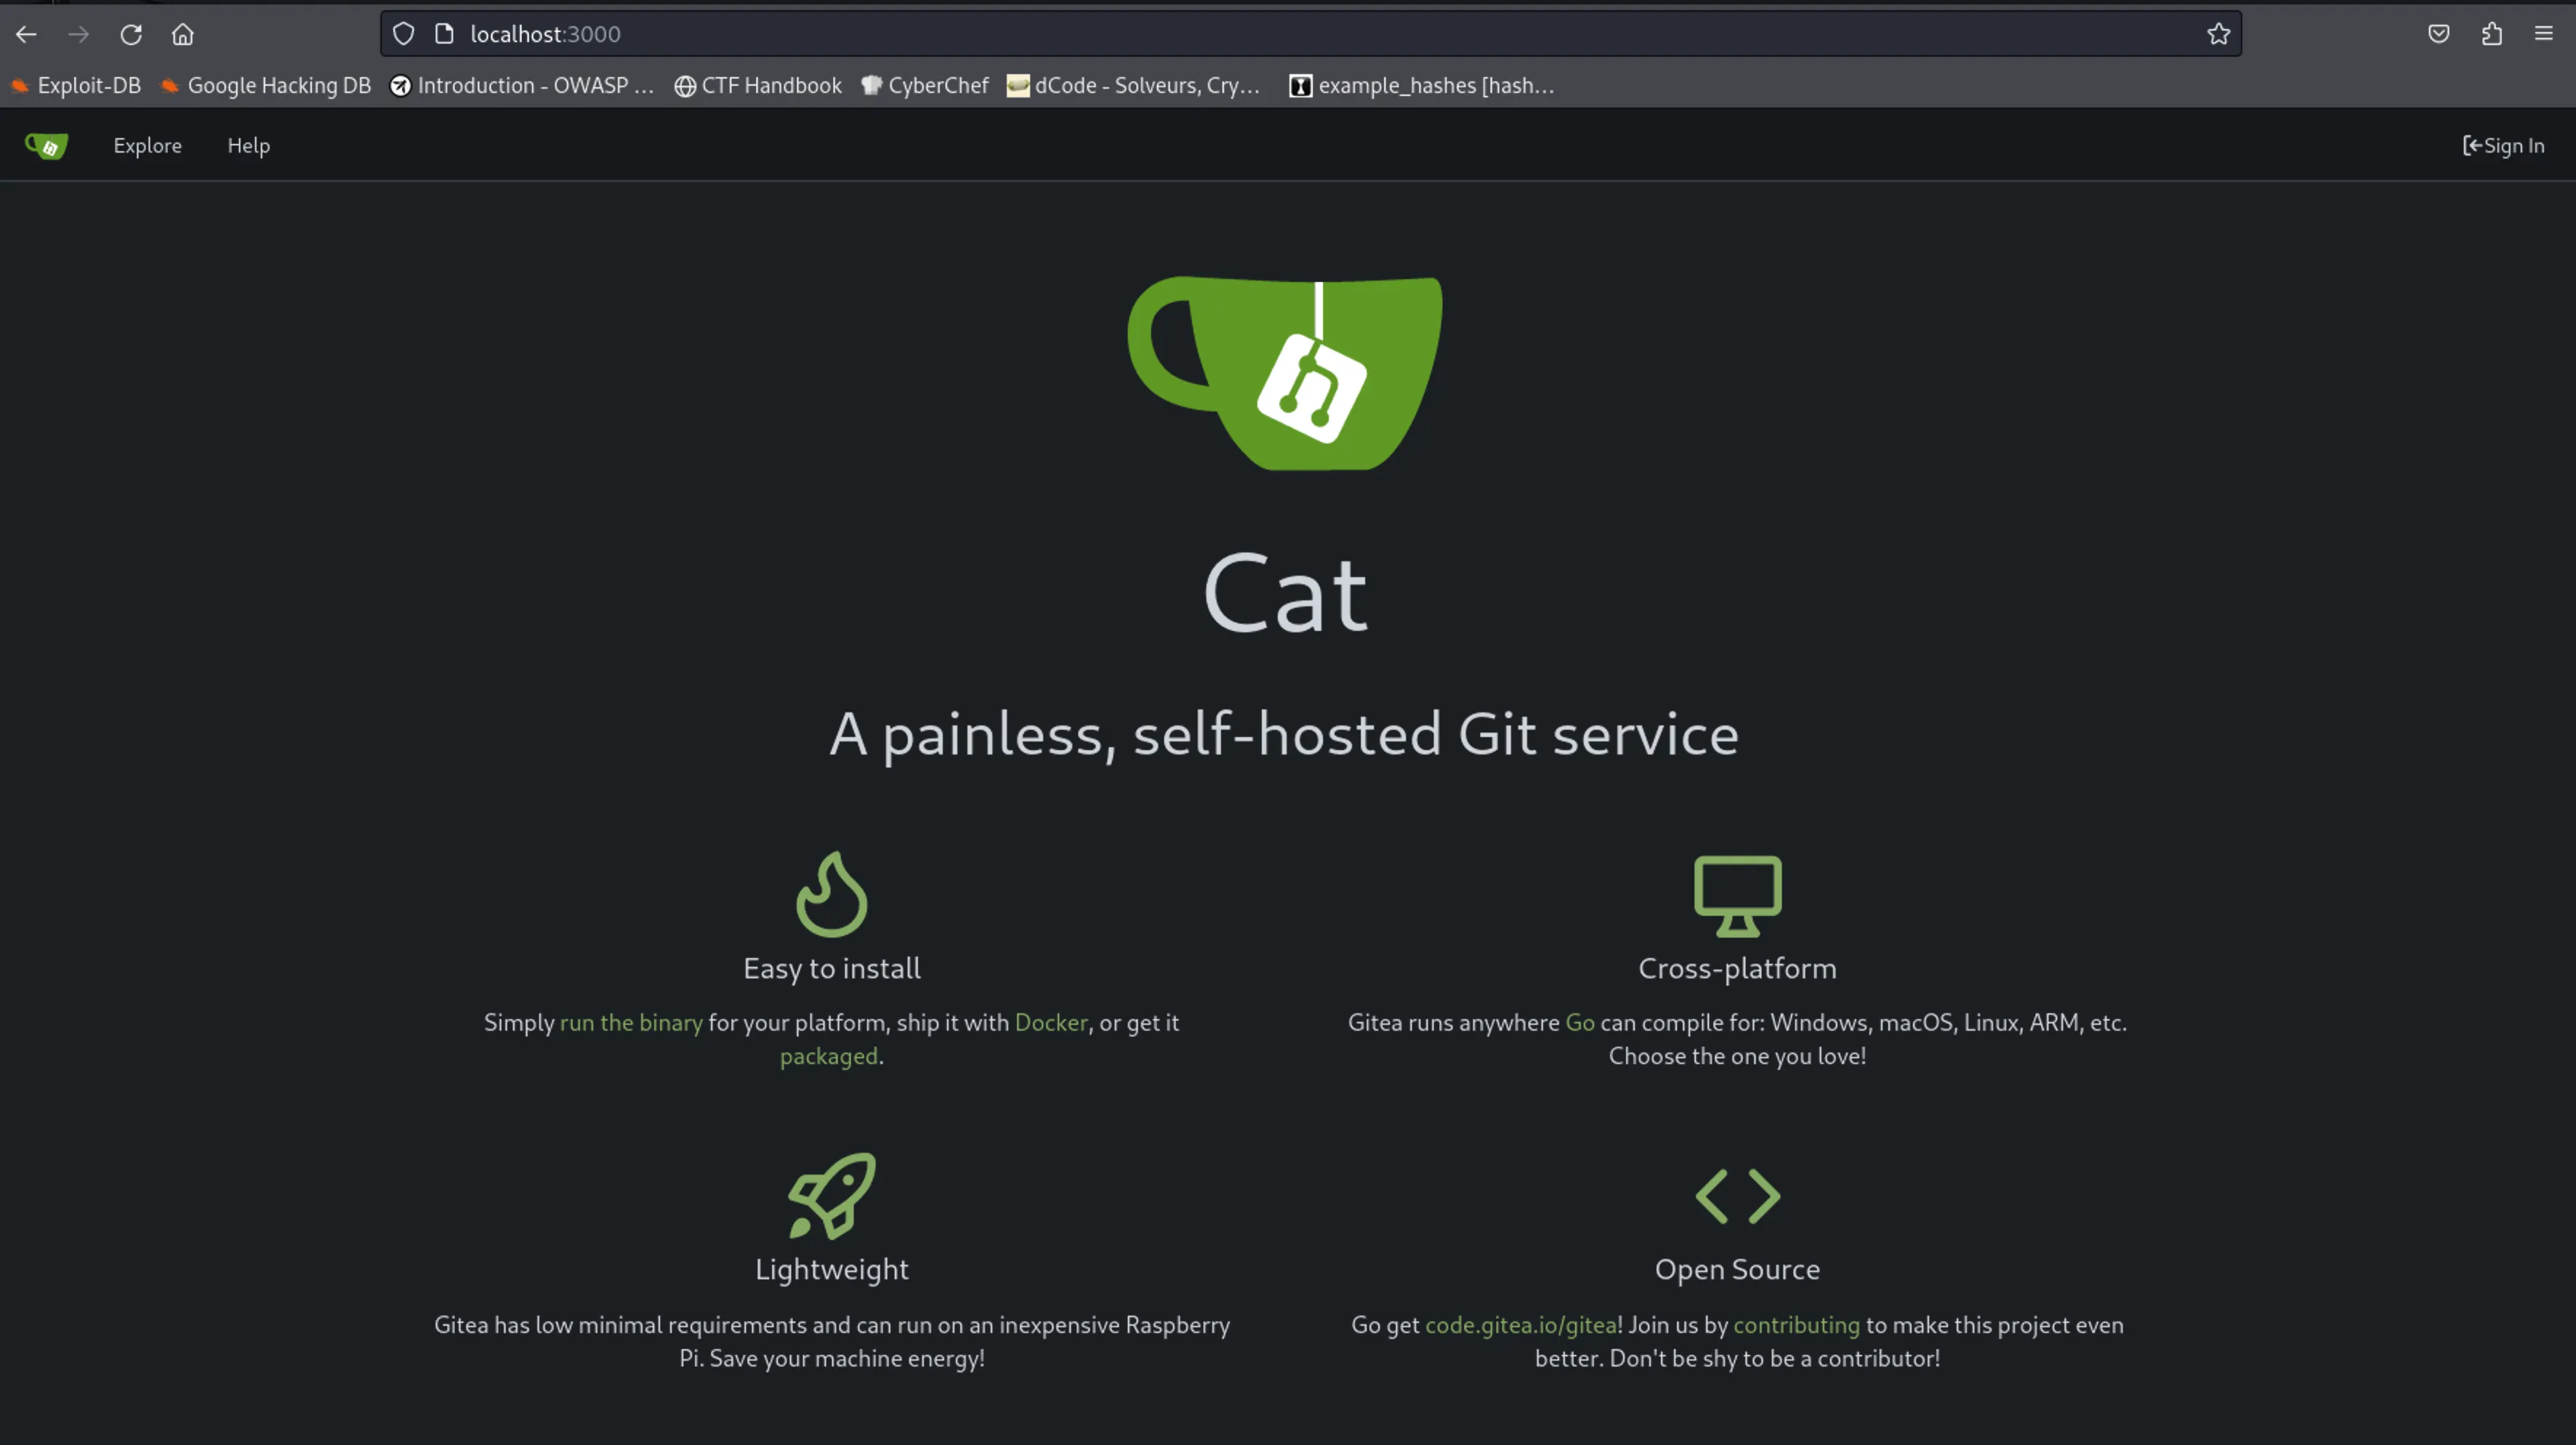The height and width of the screenshot is (1445, 2576).
Task: Click the rocket Lightweight icon
Action: (832, 1196)
